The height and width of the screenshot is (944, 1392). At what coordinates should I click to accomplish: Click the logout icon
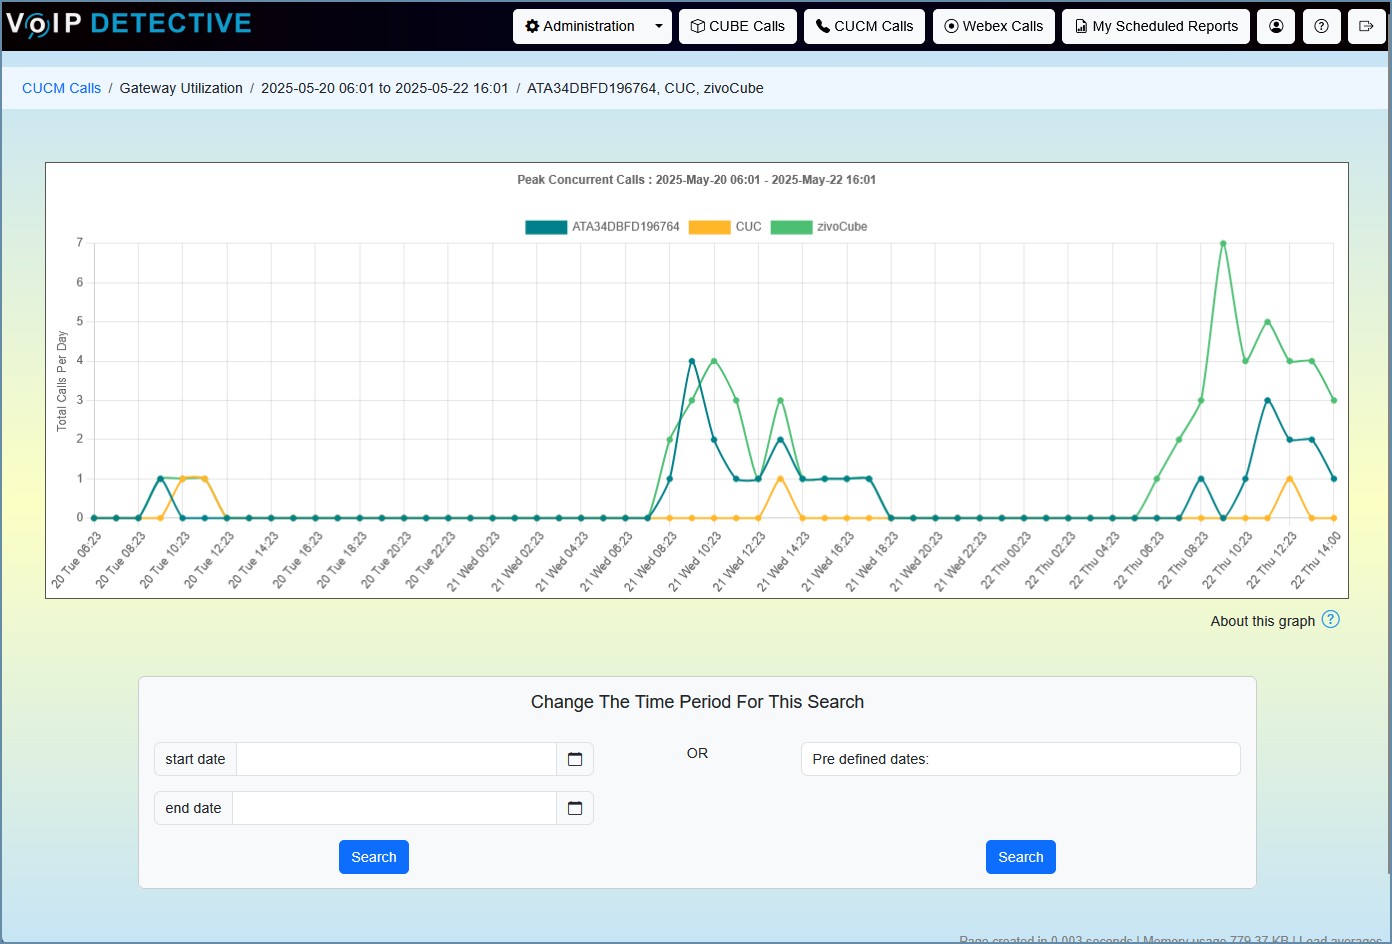pyautogui.click(x=1367, y=26)
